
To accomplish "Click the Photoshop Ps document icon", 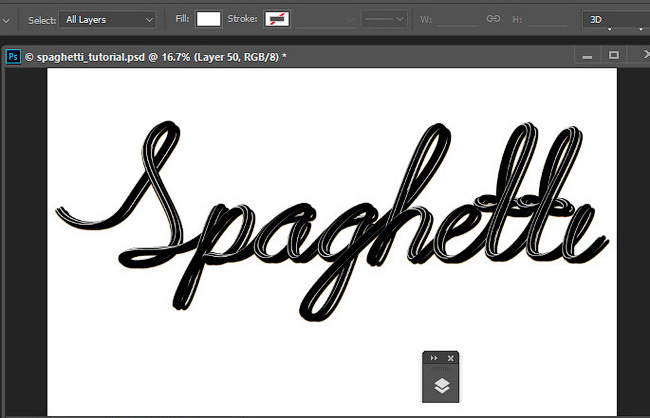I will tap(13, 56).
